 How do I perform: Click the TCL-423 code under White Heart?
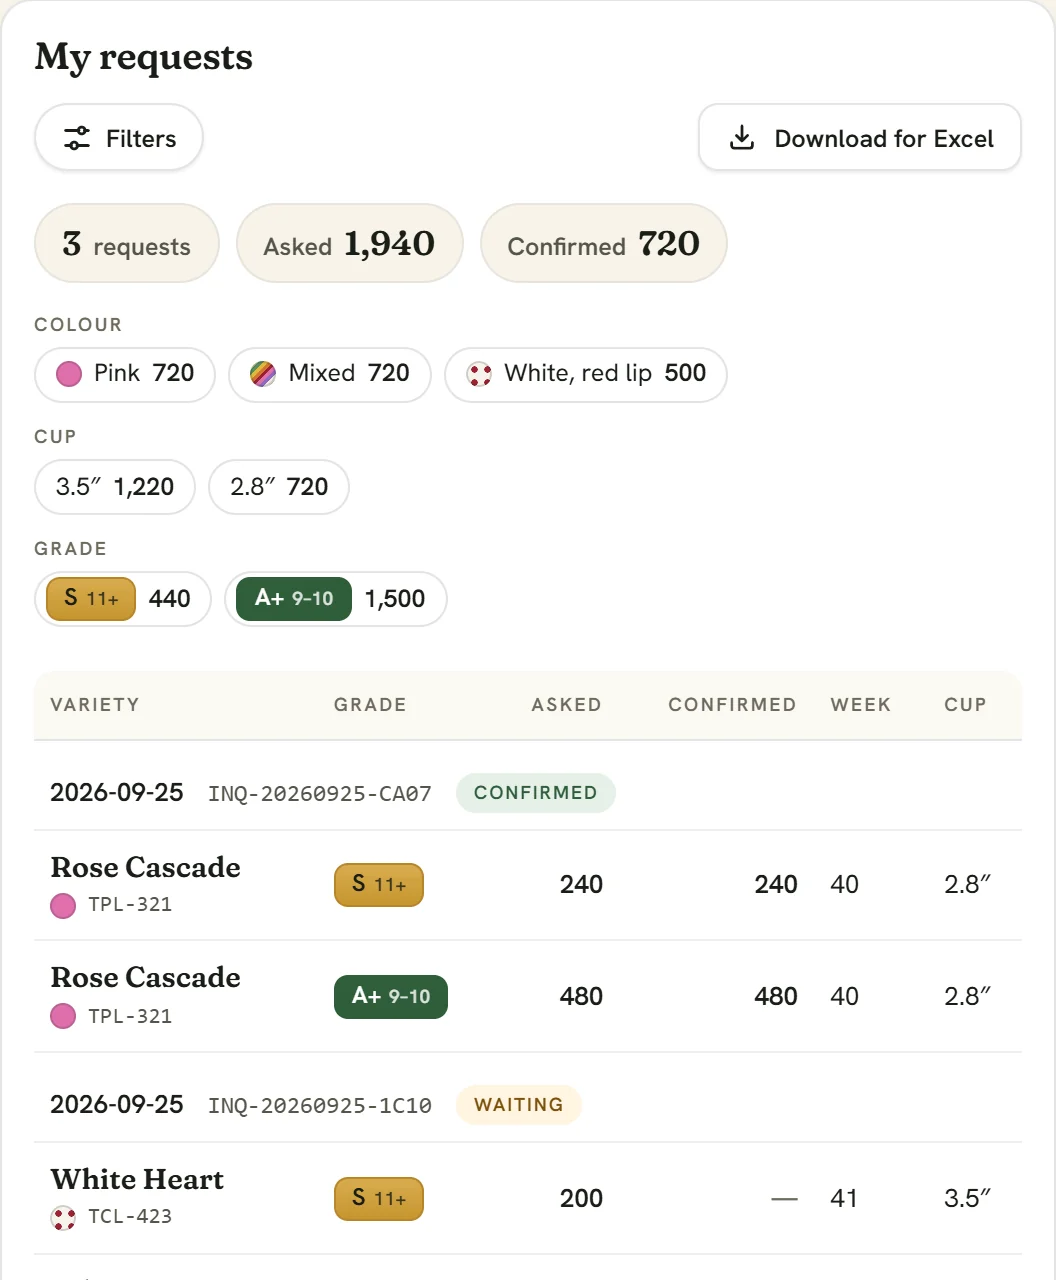(130, 1217)
